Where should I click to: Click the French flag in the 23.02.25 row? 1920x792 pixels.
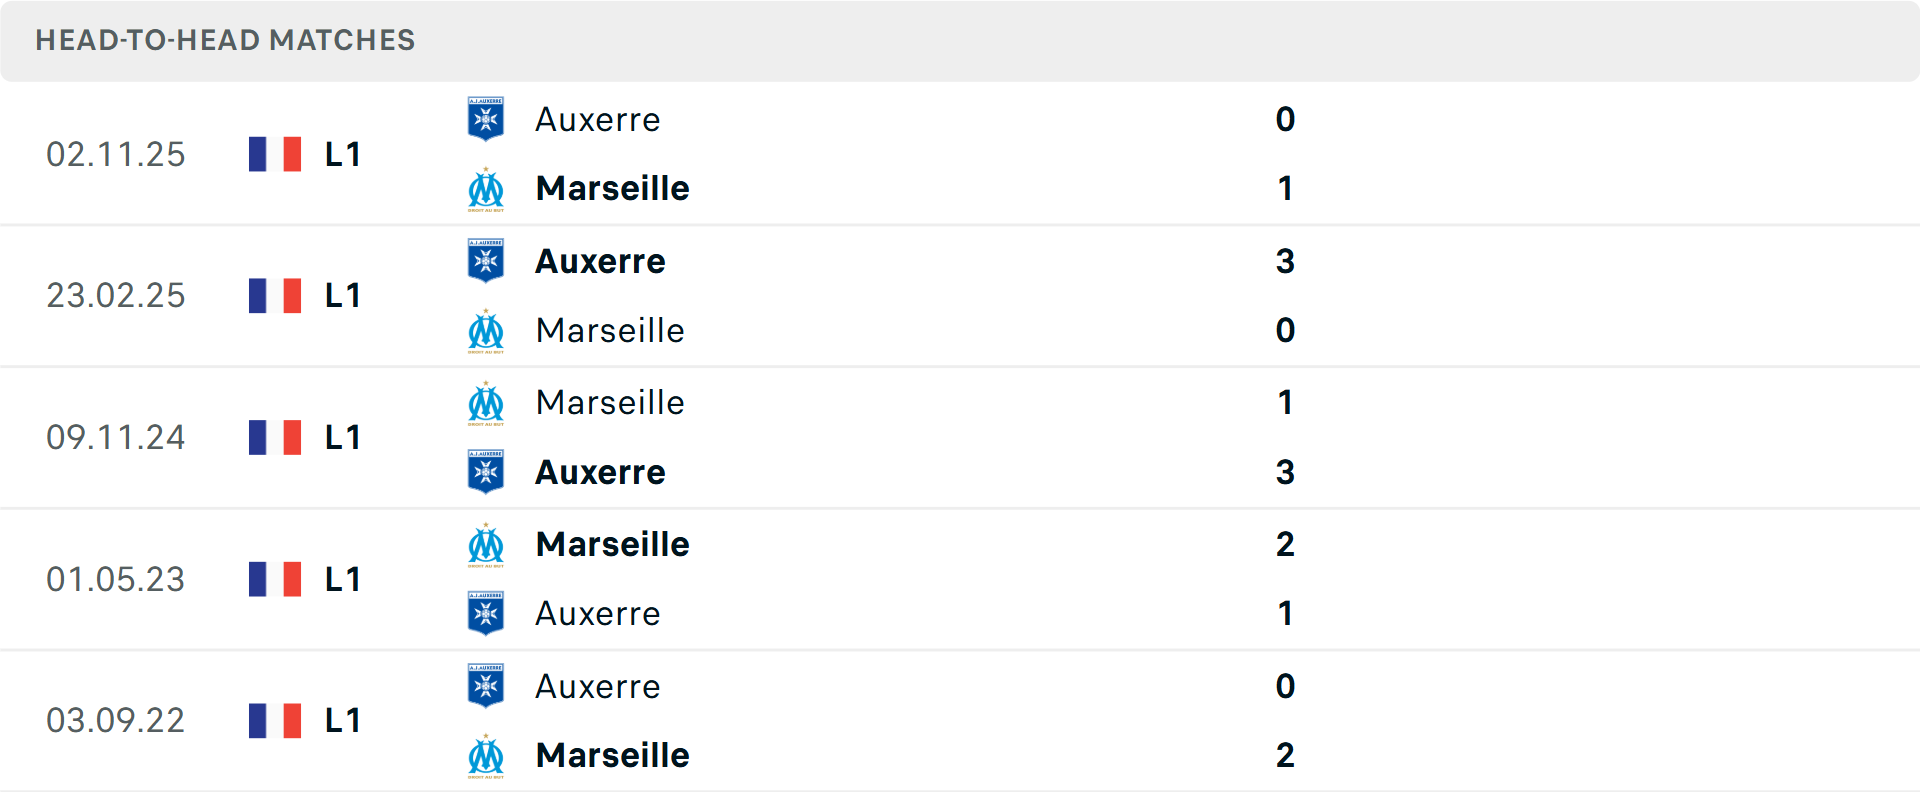tap(274, 296)
